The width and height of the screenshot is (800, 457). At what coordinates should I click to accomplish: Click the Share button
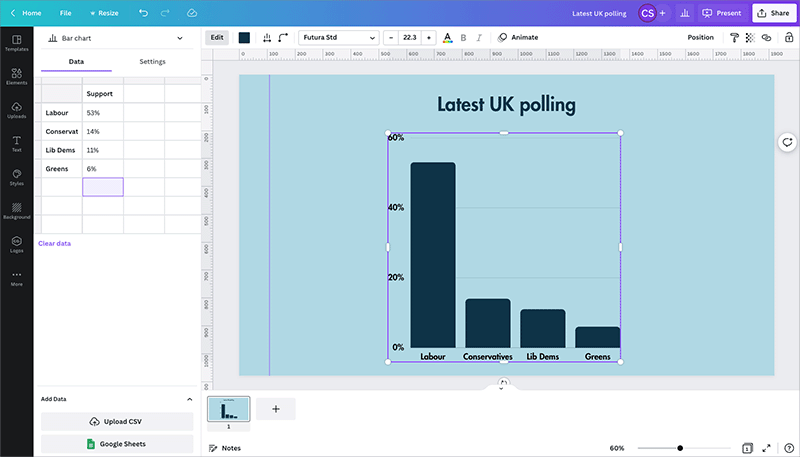773,13
